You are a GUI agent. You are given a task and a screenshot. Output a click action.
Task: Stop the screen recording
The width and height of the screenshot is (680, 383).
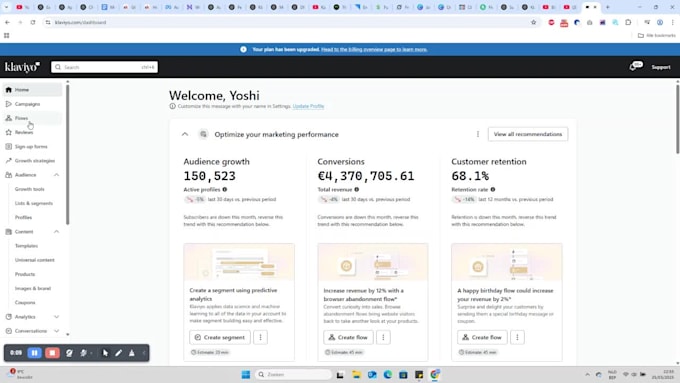[x=52, y=353]
